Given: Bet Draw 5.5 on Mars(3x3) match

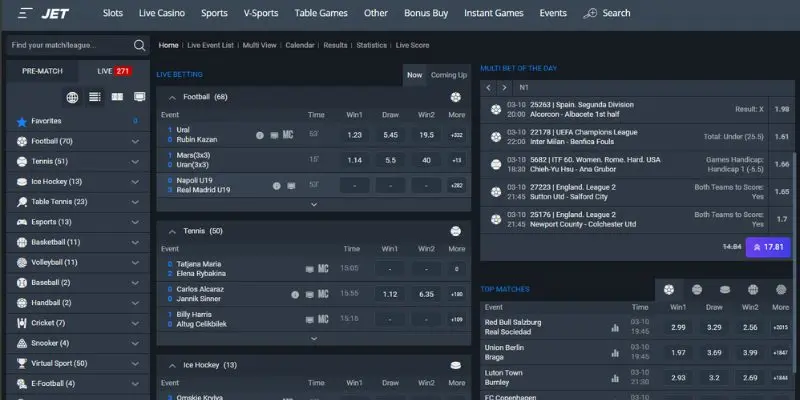Looking at the screenshot, I should coord(390,160).
